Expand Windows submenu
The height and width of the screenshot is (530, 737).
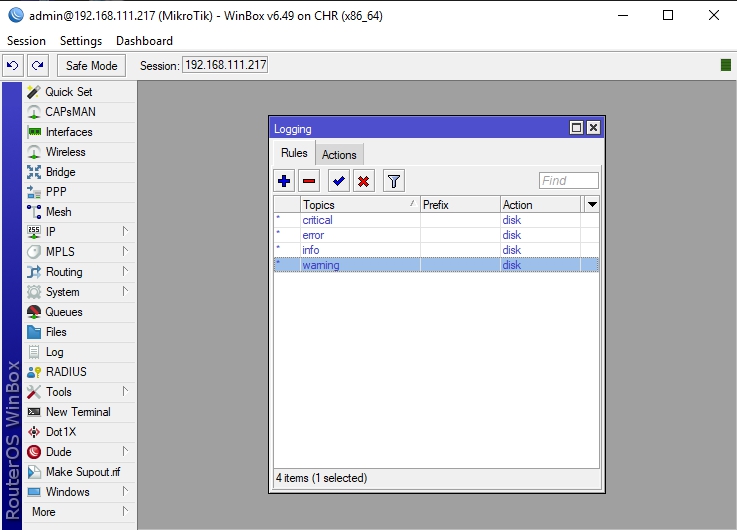point(80,491)
